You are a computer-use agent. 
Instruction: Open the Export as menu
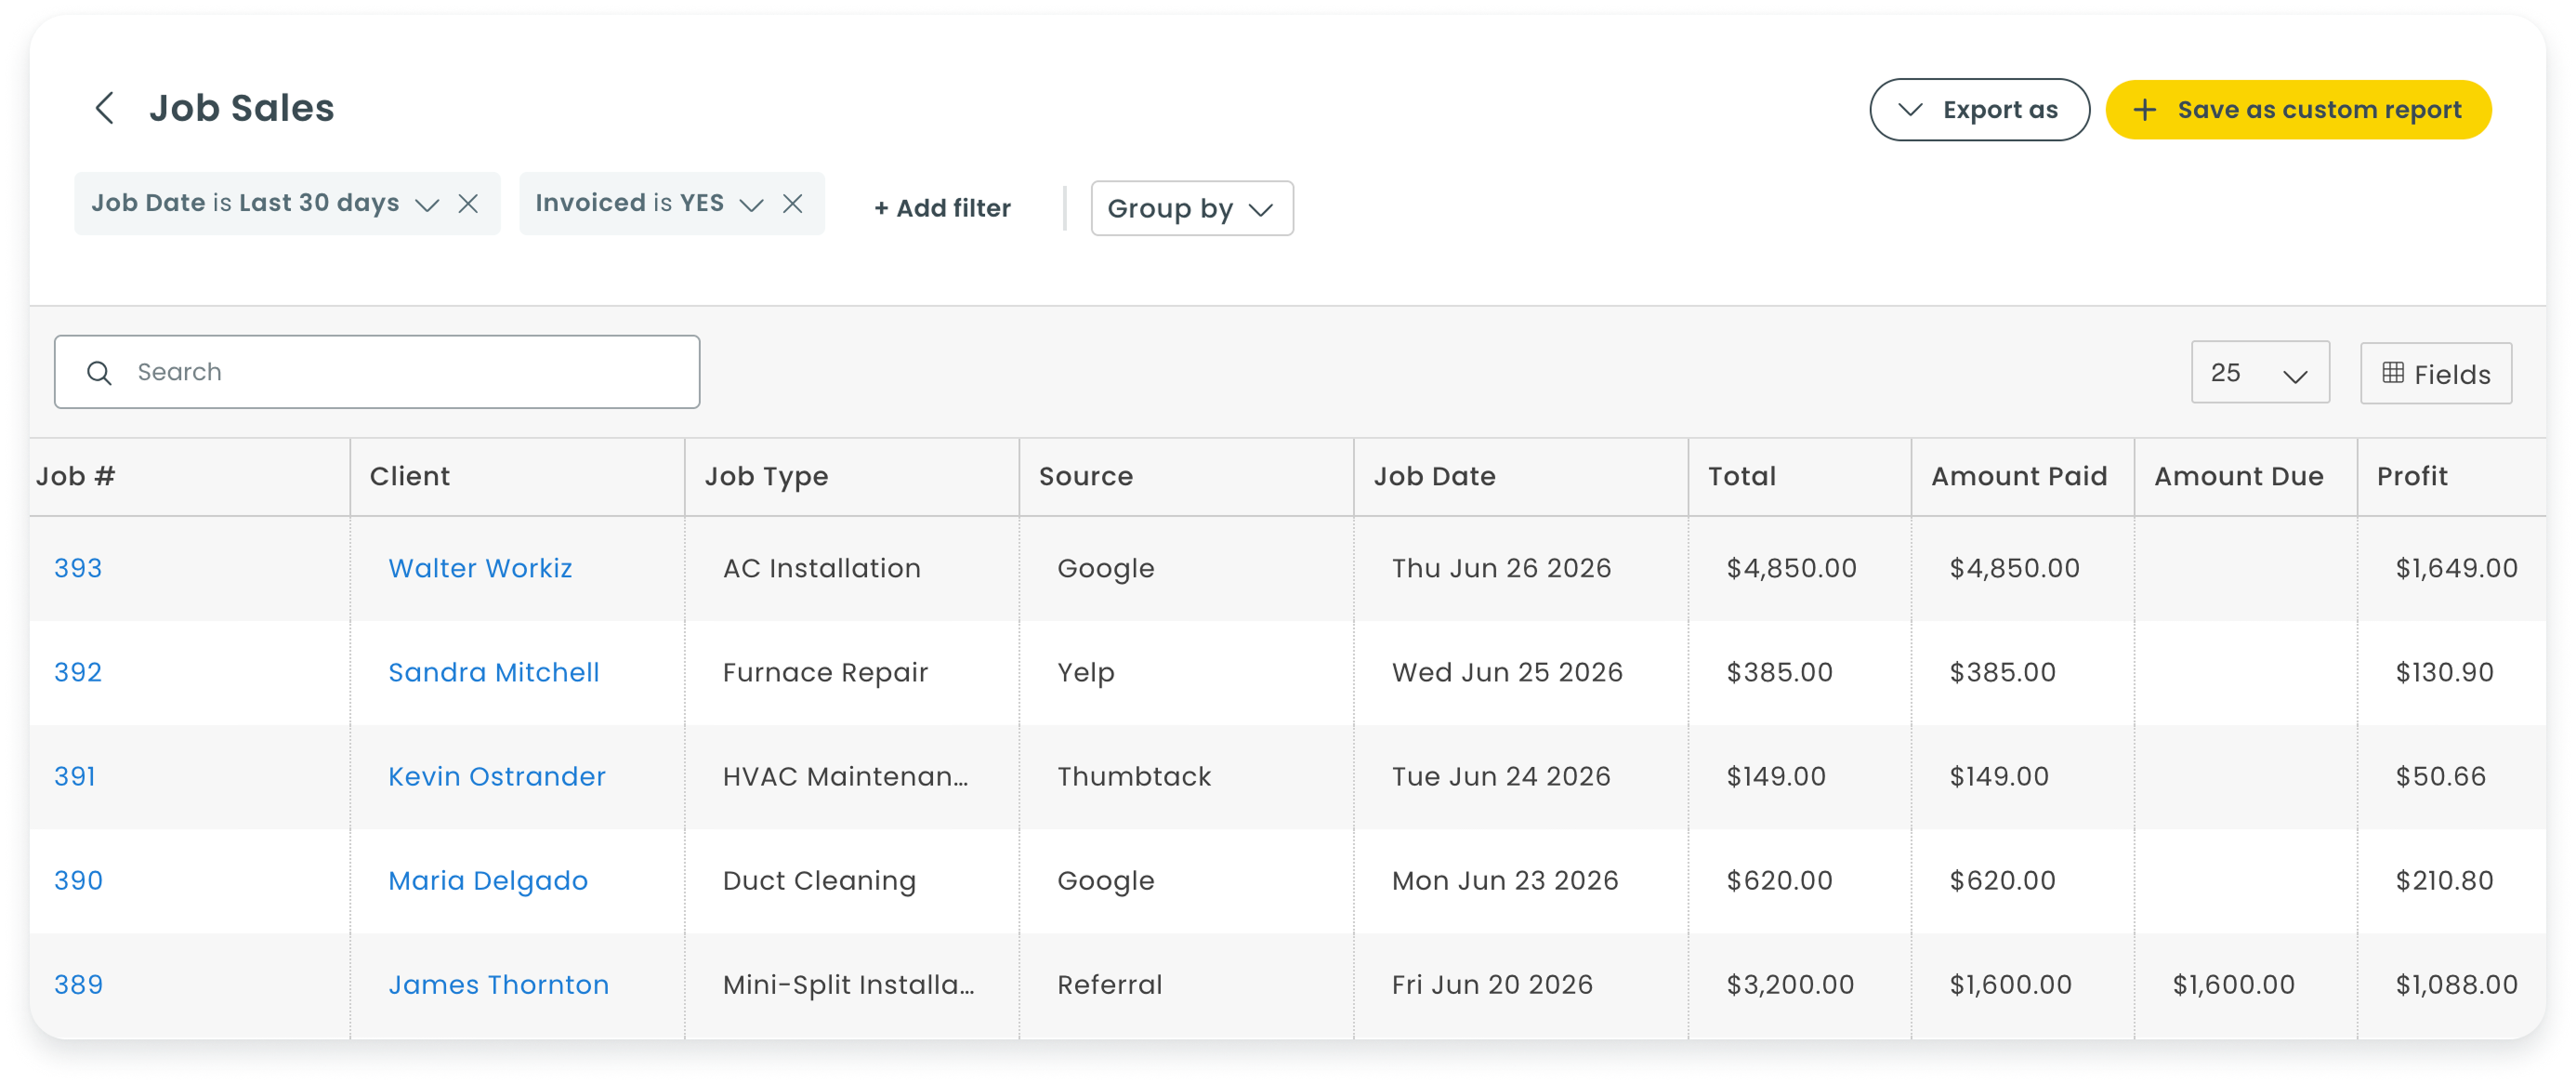[x=1979, y=110]
